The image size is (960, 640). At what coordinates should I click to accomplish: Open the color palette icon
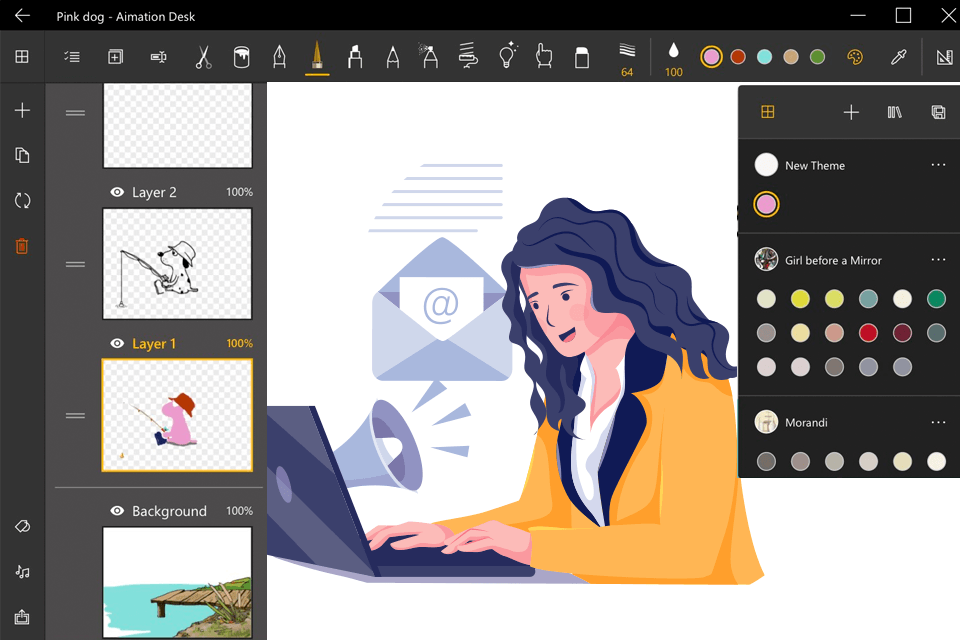[855, 57]
